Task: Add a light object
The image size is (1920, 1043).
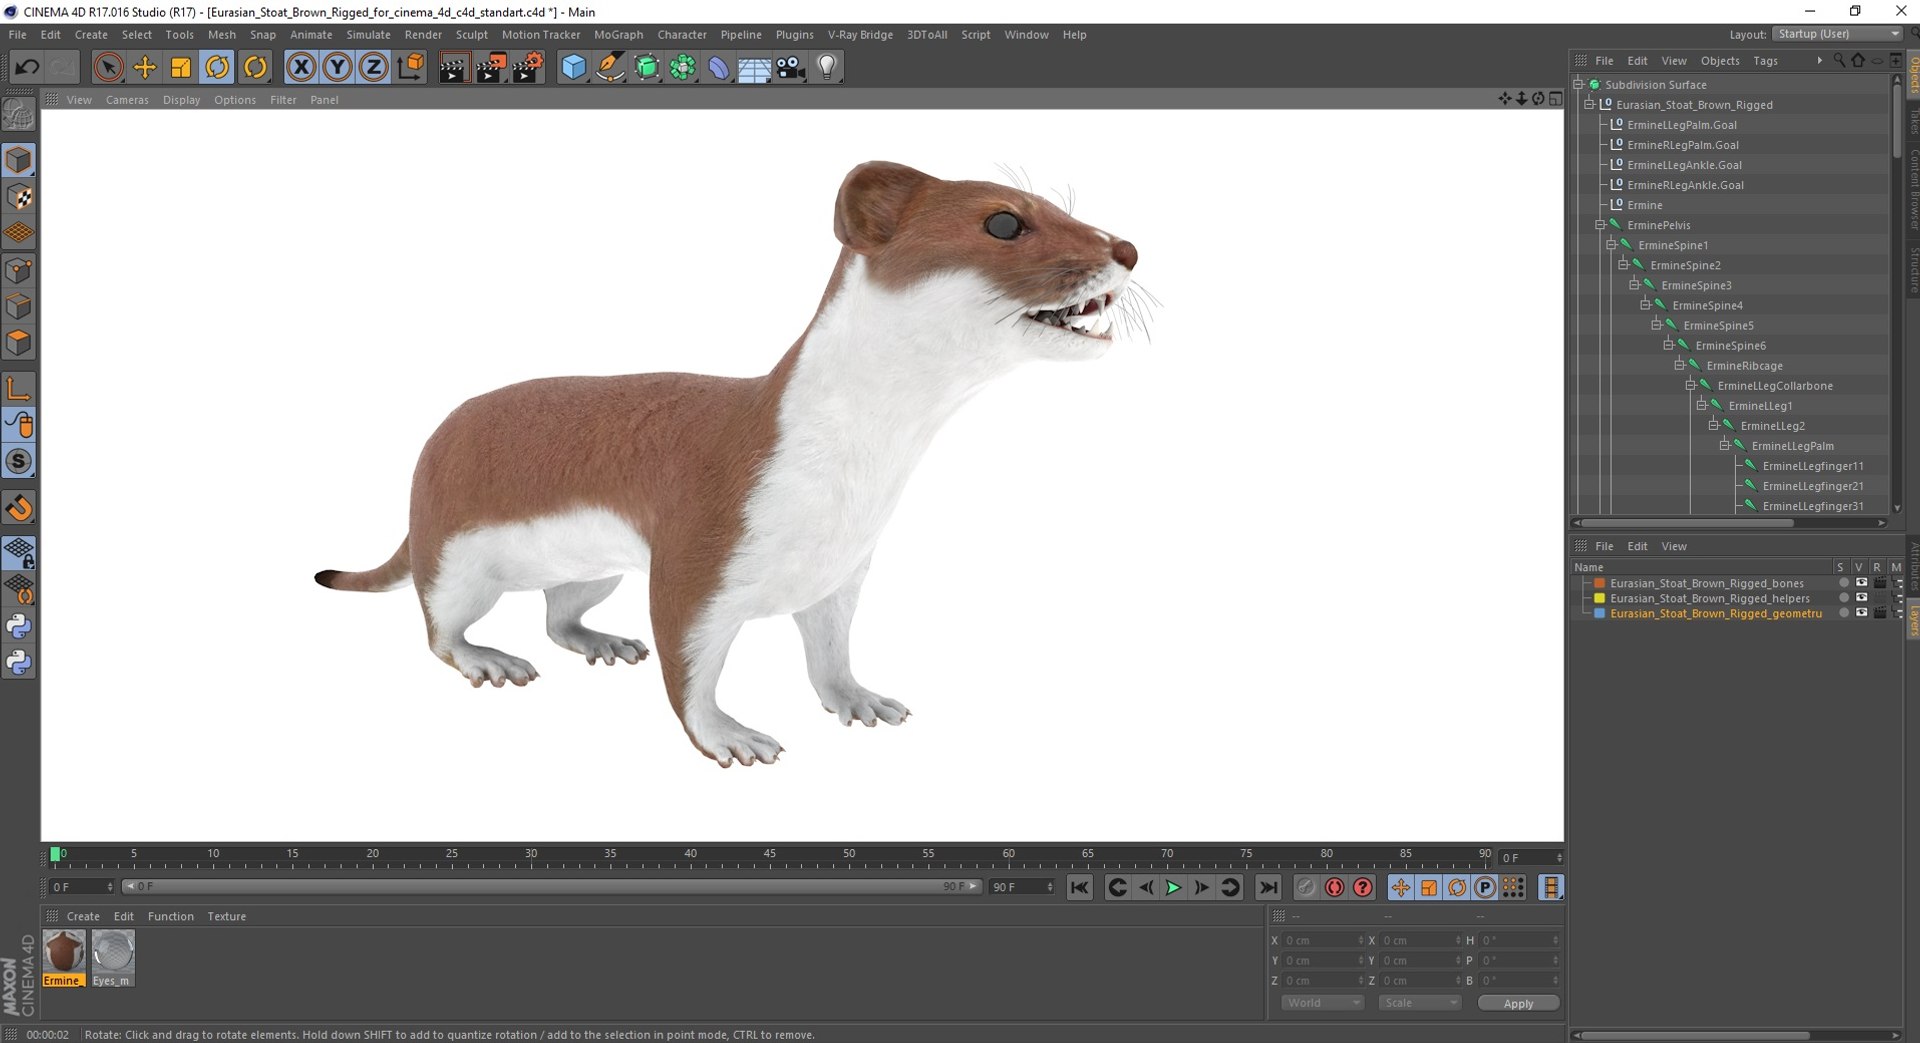Action: [x=827, y=67]
